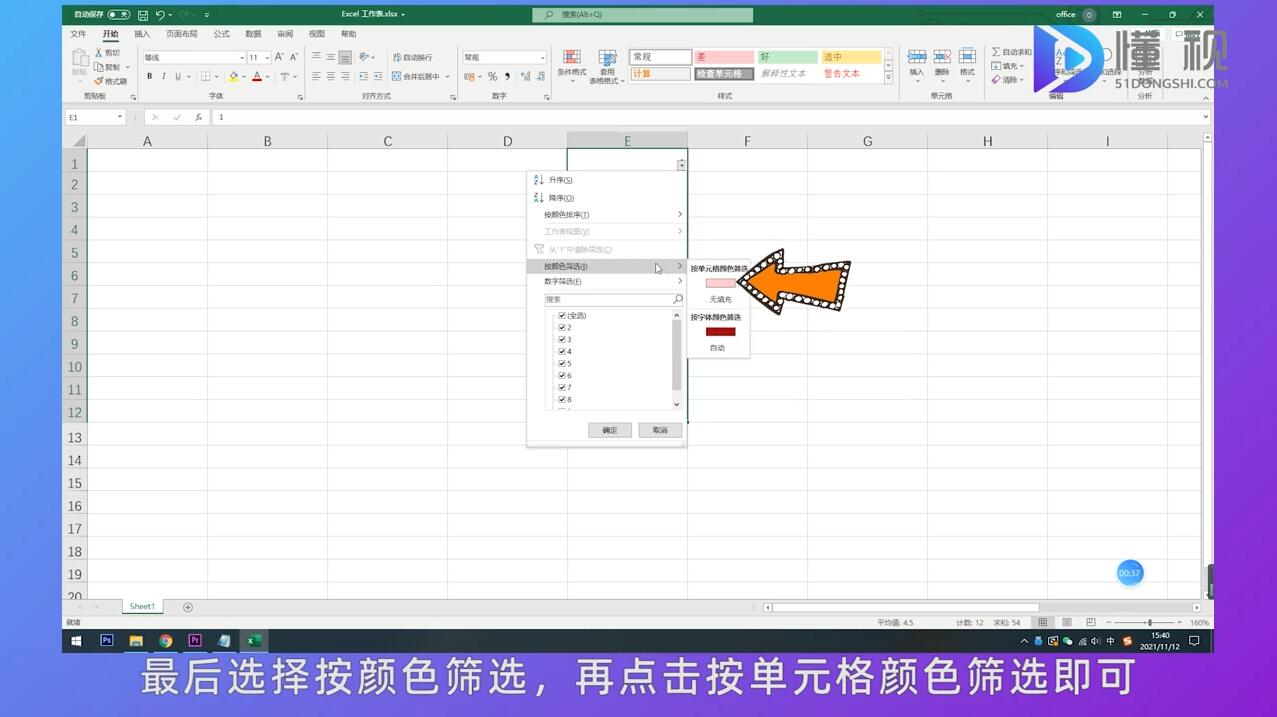Click the OK (确定) button in filter menu
This screenshot has width=1277, height=717.
[x=610, y=430]
